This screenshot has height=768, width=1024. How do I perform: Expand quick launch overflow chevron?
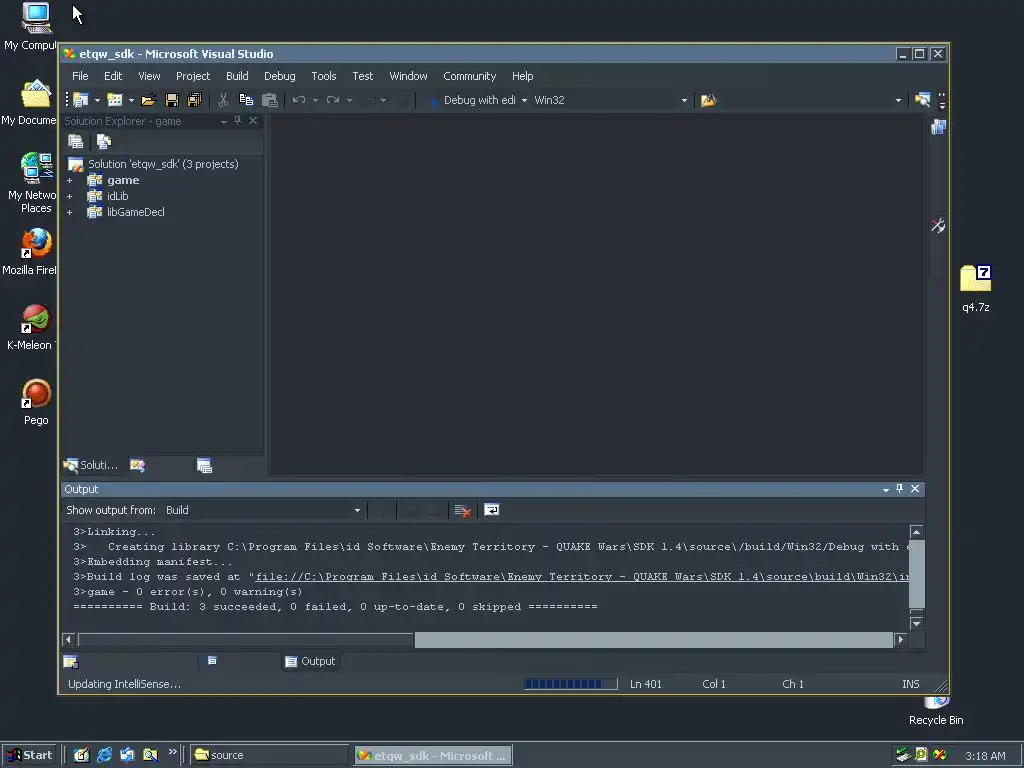coord(172,752)
